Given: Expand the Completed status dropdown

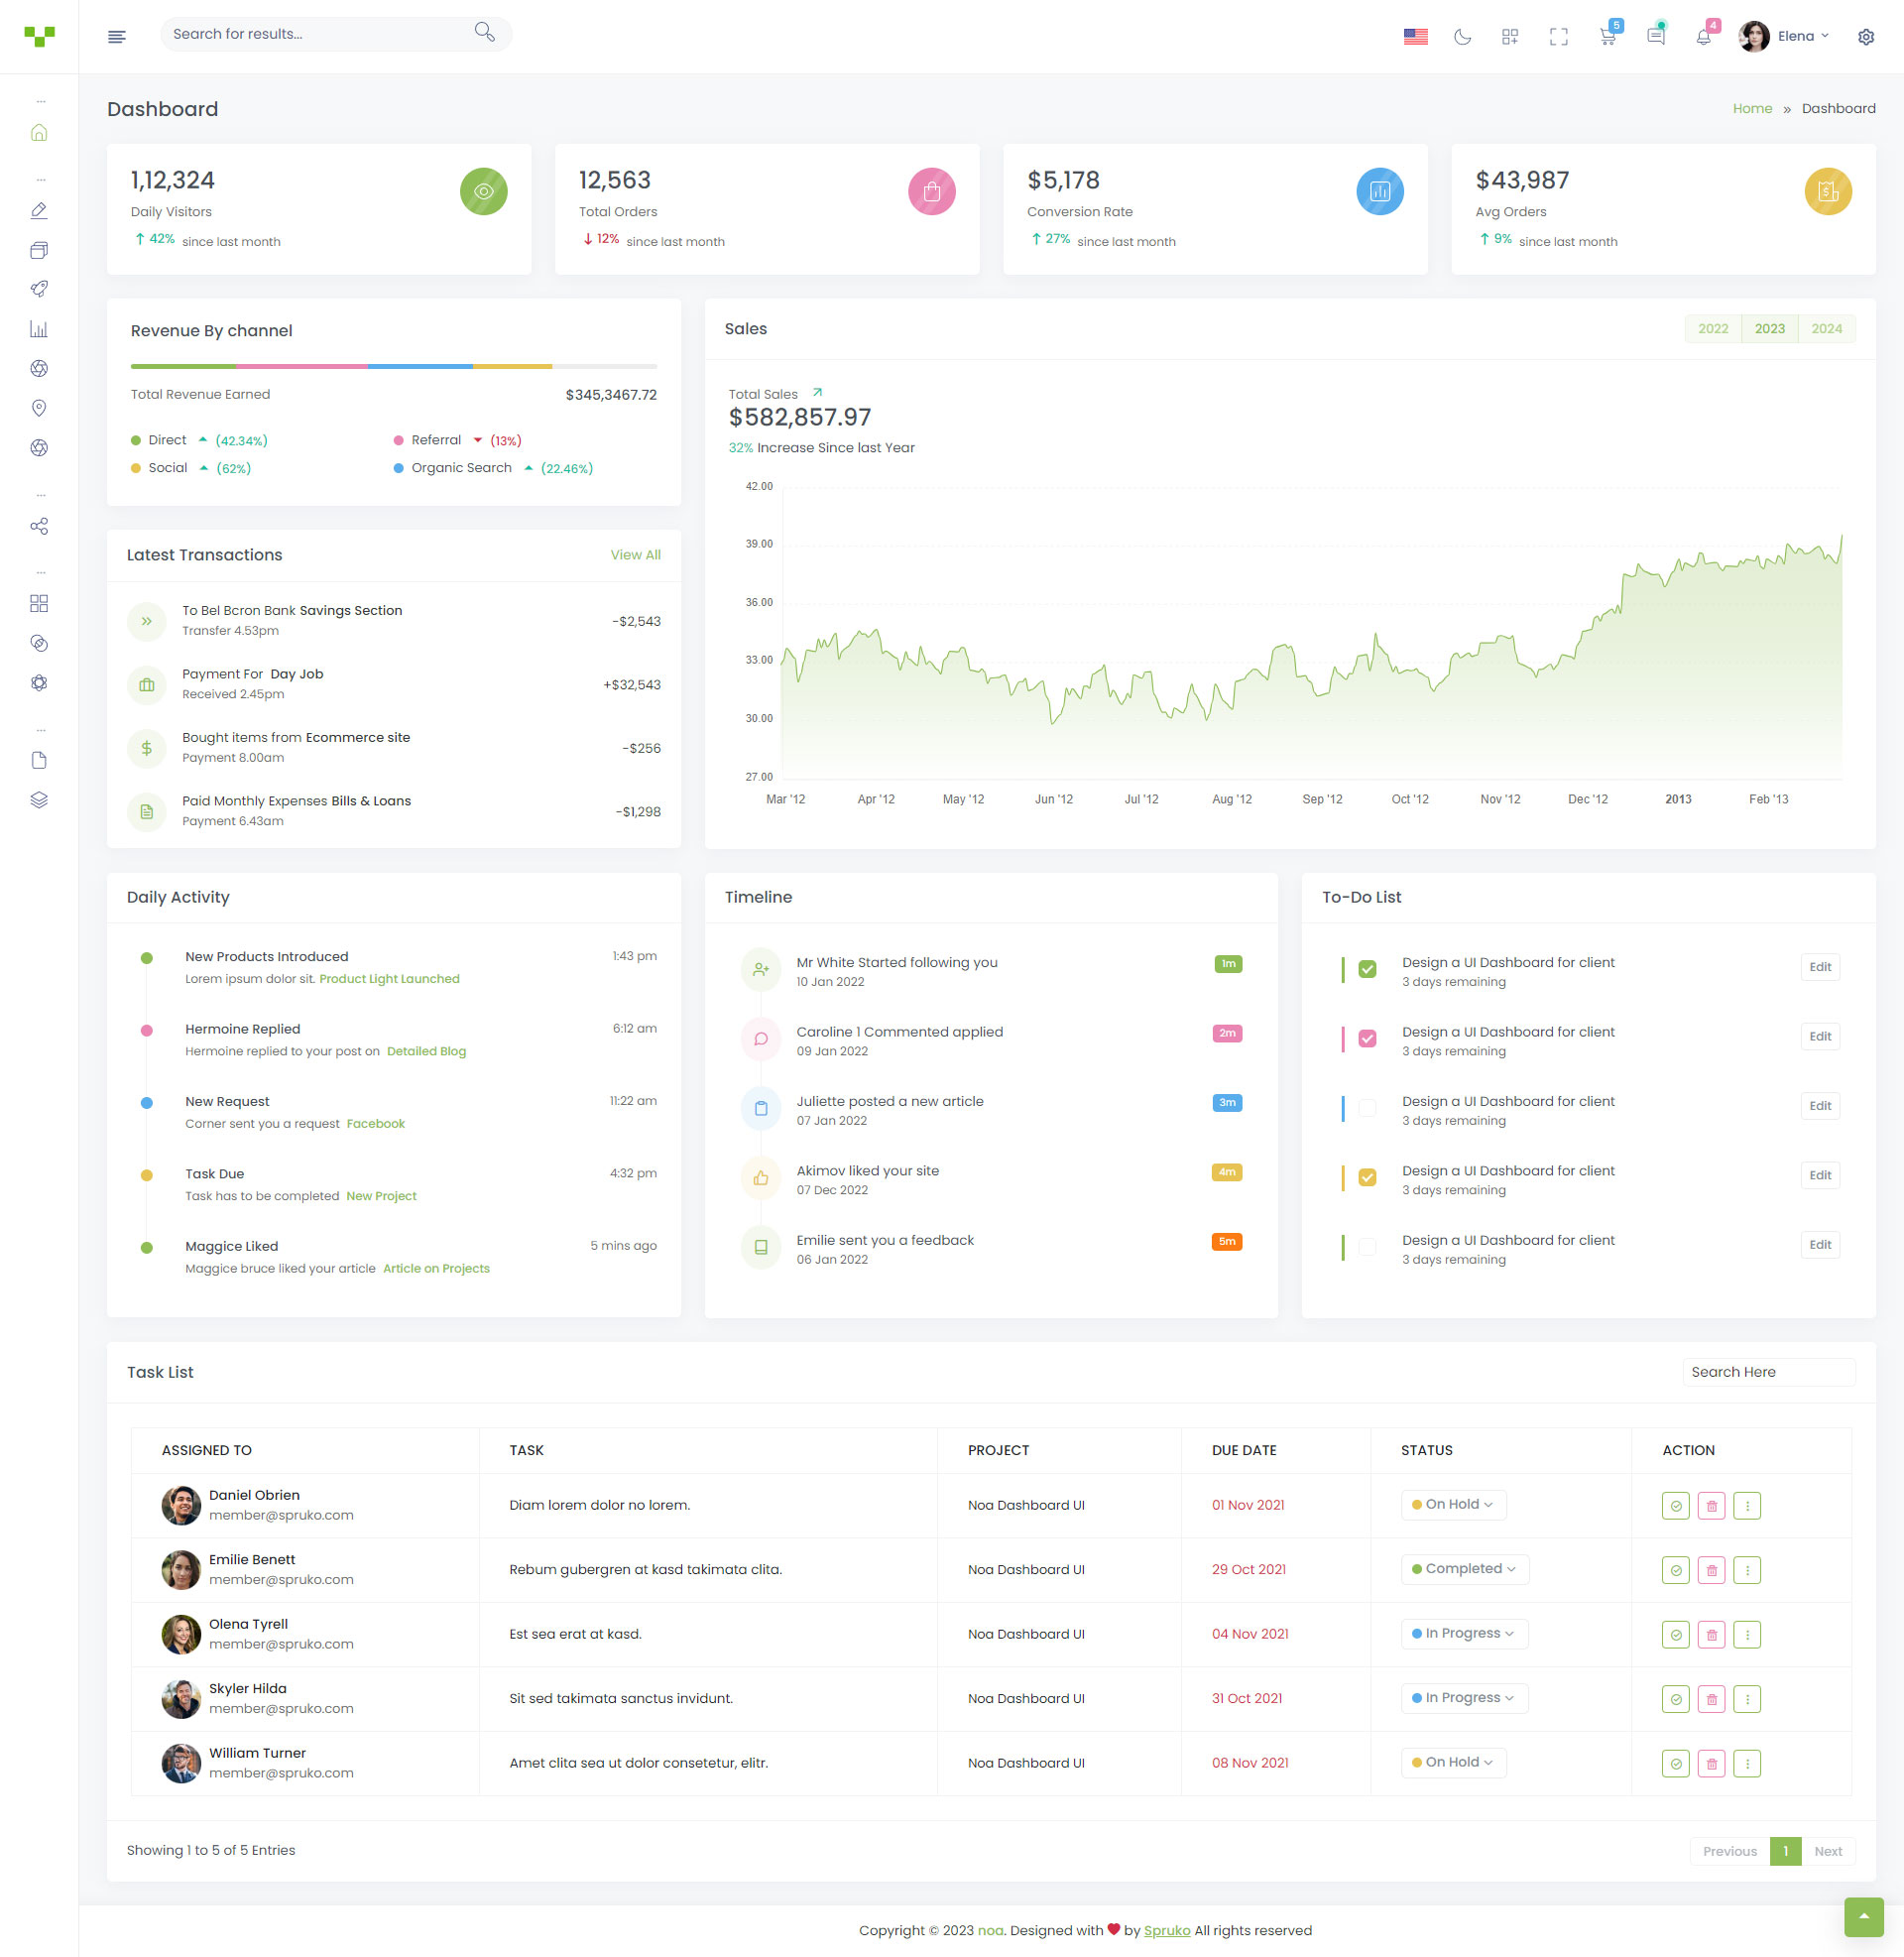Looking at the screenshot, I should (1464, 1569).
